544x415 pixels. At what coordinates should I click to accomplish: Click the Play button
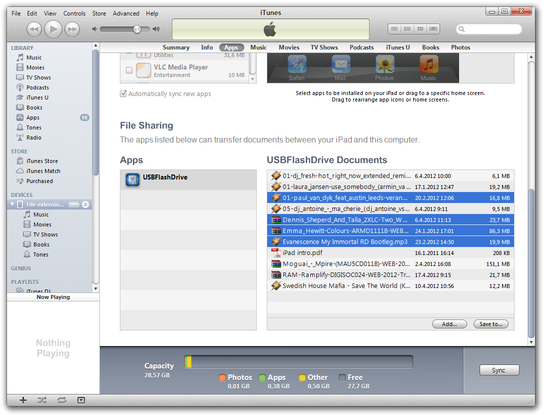click(53, 29)
